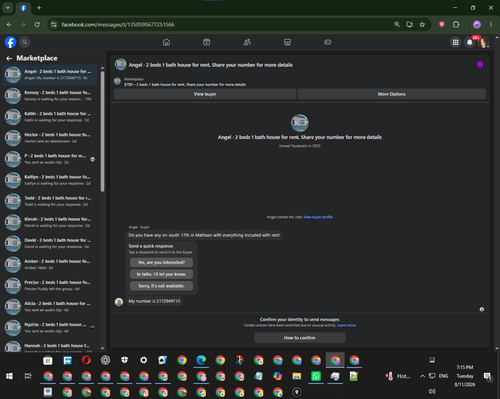This screenshot has width=500, height=399.
Task: Open the Gaming icon in top navbar
Action: pos(328,42)
